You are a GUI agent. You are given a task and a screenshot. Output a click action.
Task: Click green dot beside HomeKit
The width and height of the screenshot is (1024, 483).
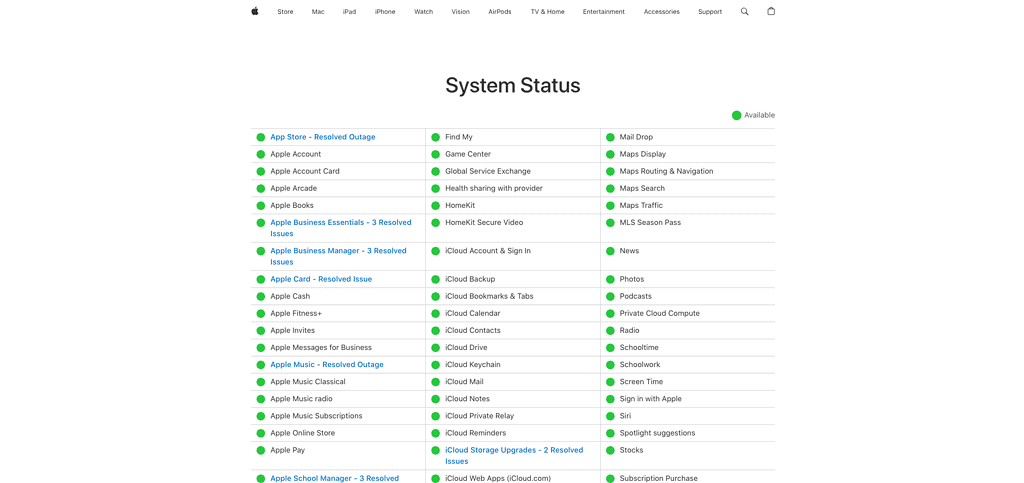pyautogui.click(x=436, y=205)
